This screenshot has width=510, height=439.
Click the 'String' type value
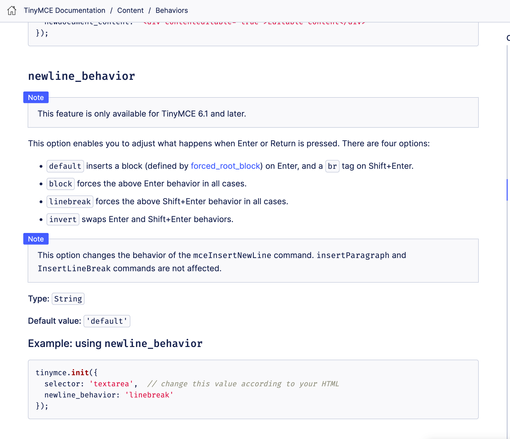[68, 299]
